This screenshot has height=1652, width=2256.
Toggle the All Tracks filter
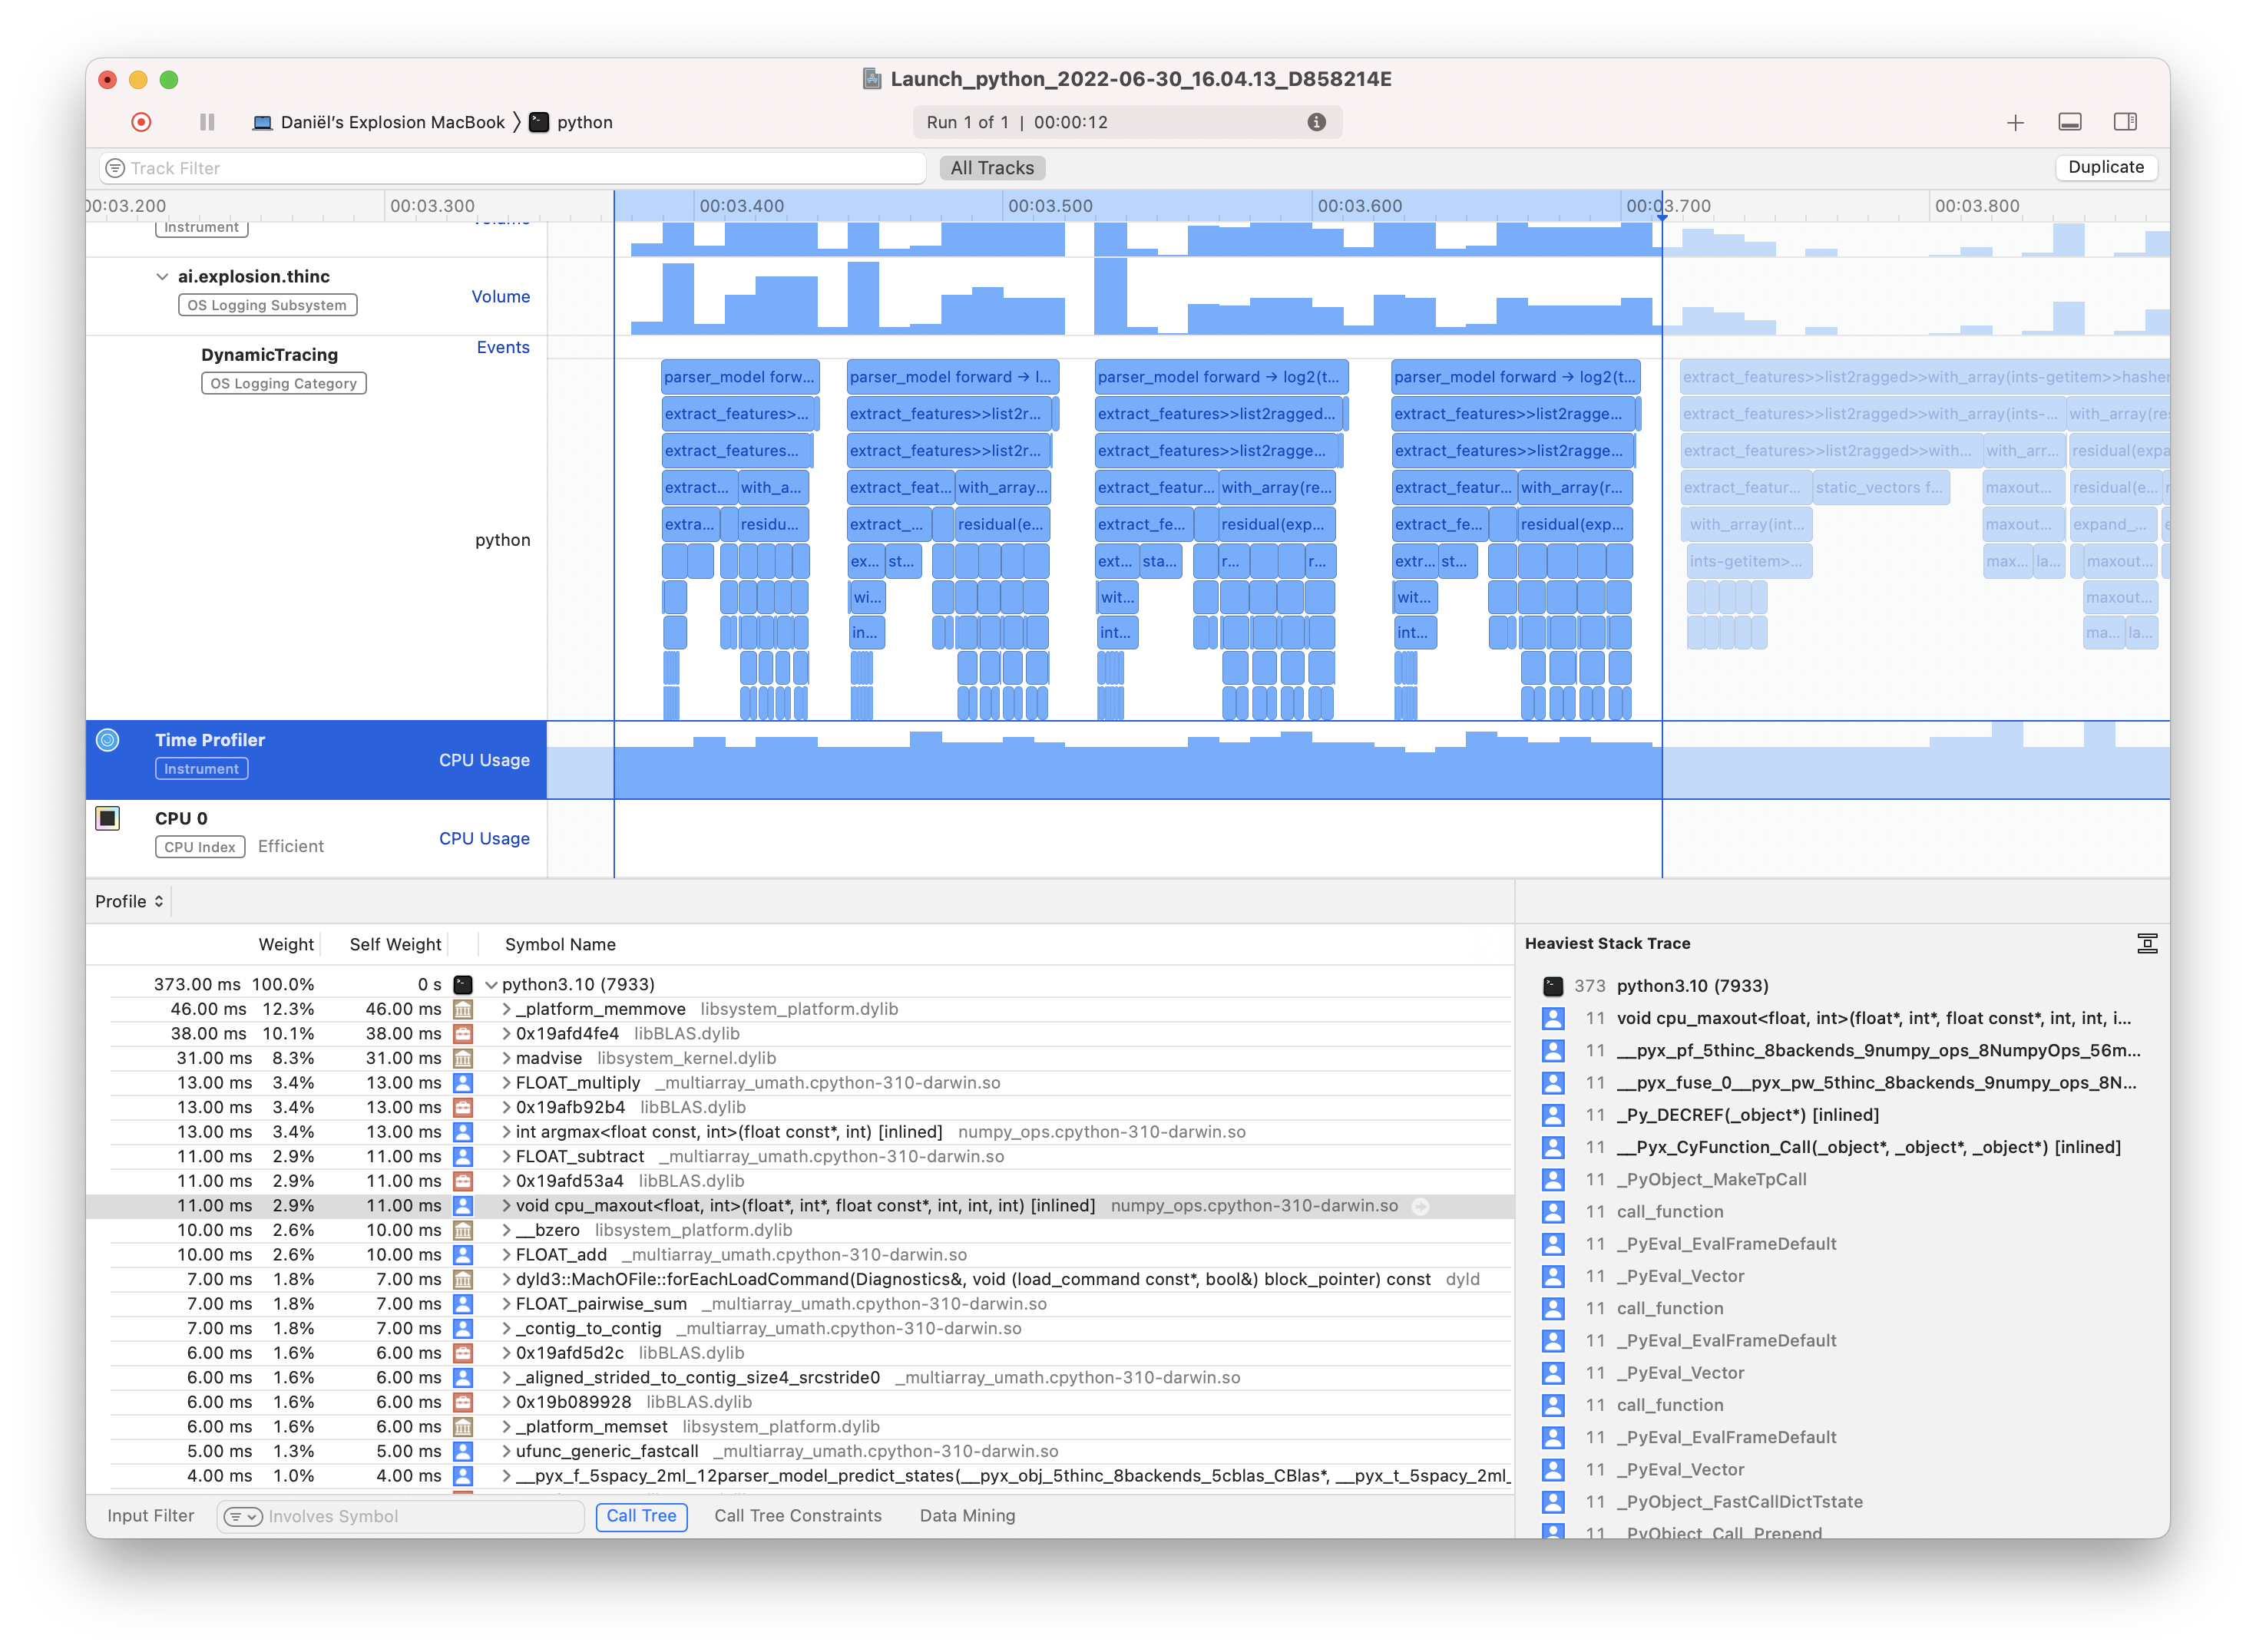pyautogui.click(x=991, y=168)
